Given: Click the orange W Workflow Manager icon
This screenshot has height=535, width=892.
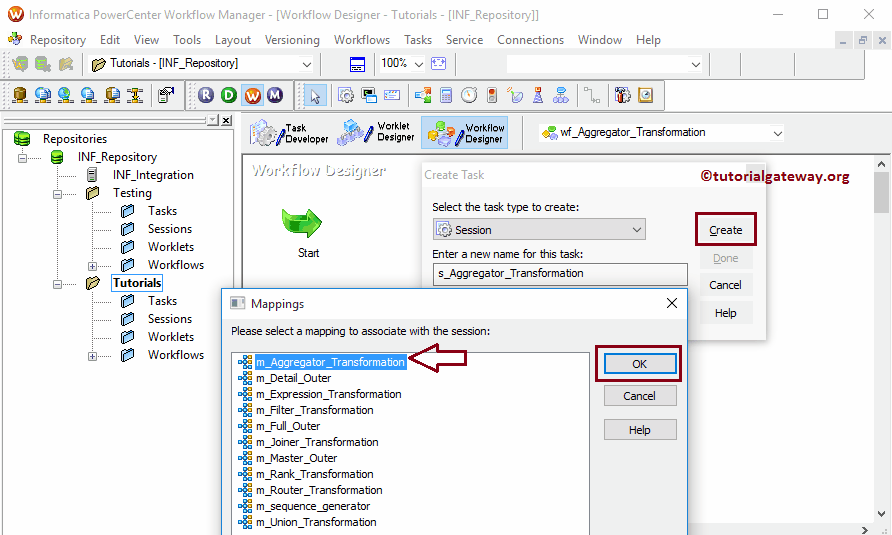Looking at the screenshot, I should pos(253,96).
